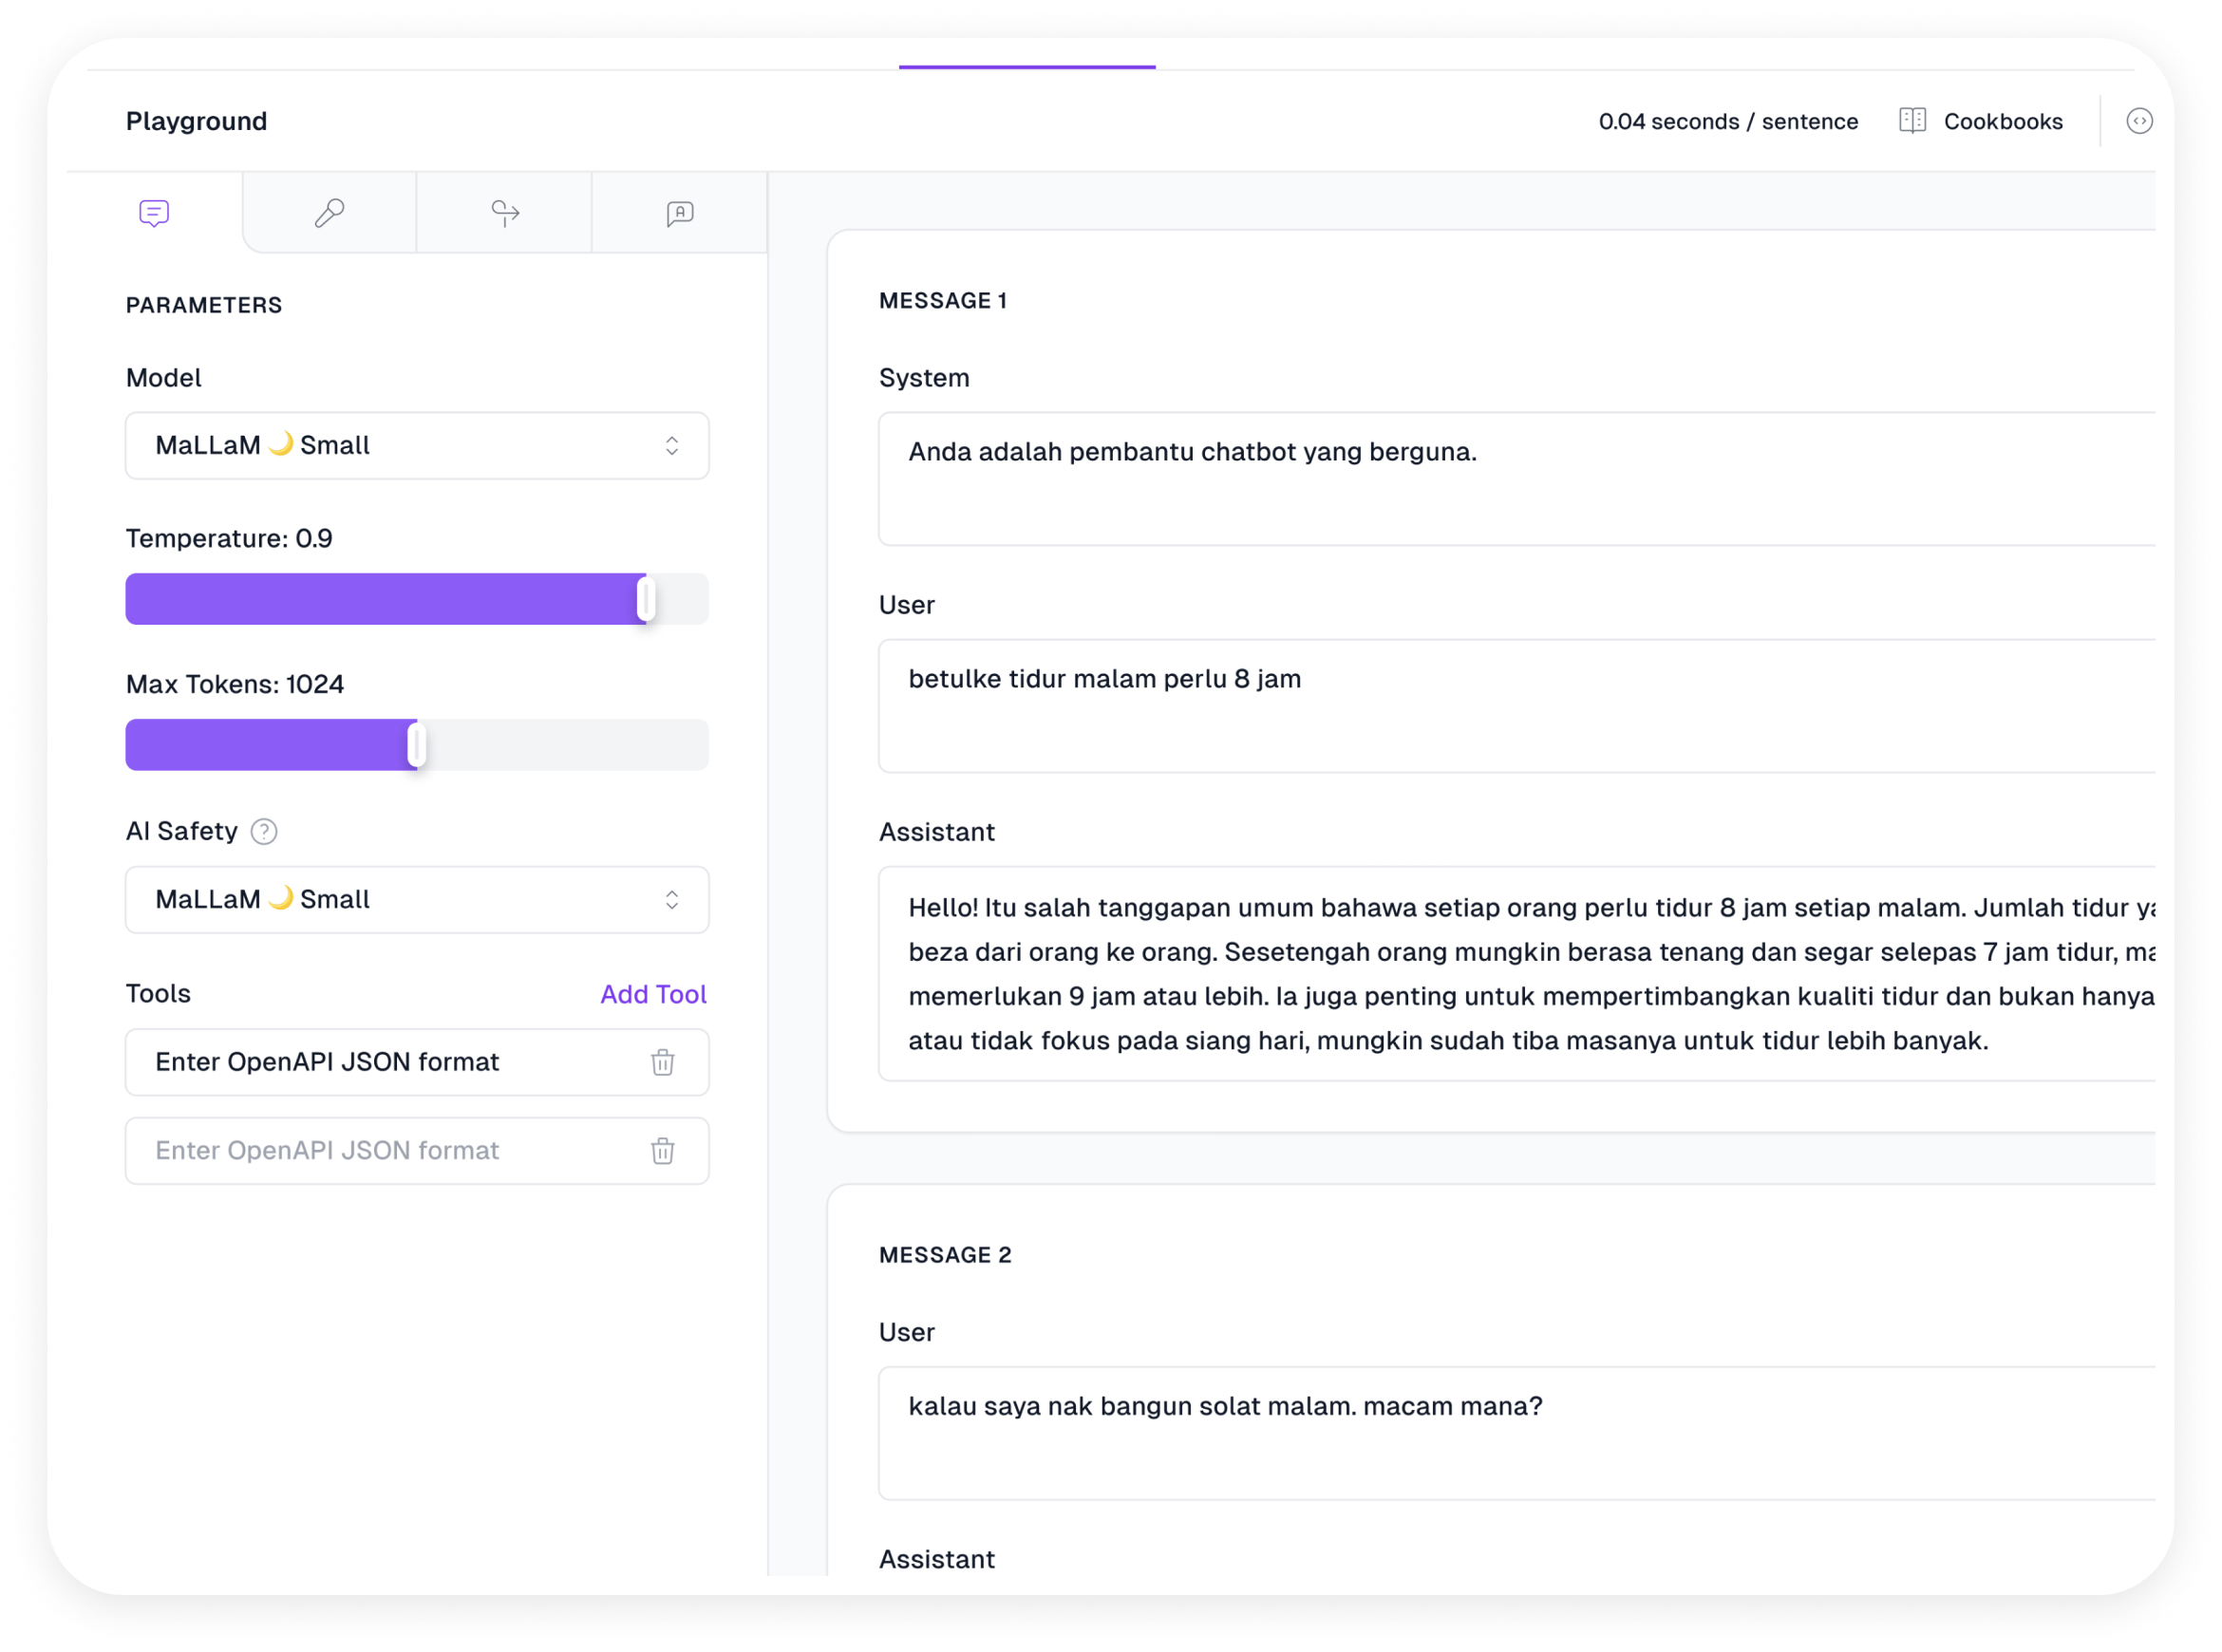Delete the first OpenAPI tool entry
Screen dimensions: 2222x1652
click(x=662, y=1062)
